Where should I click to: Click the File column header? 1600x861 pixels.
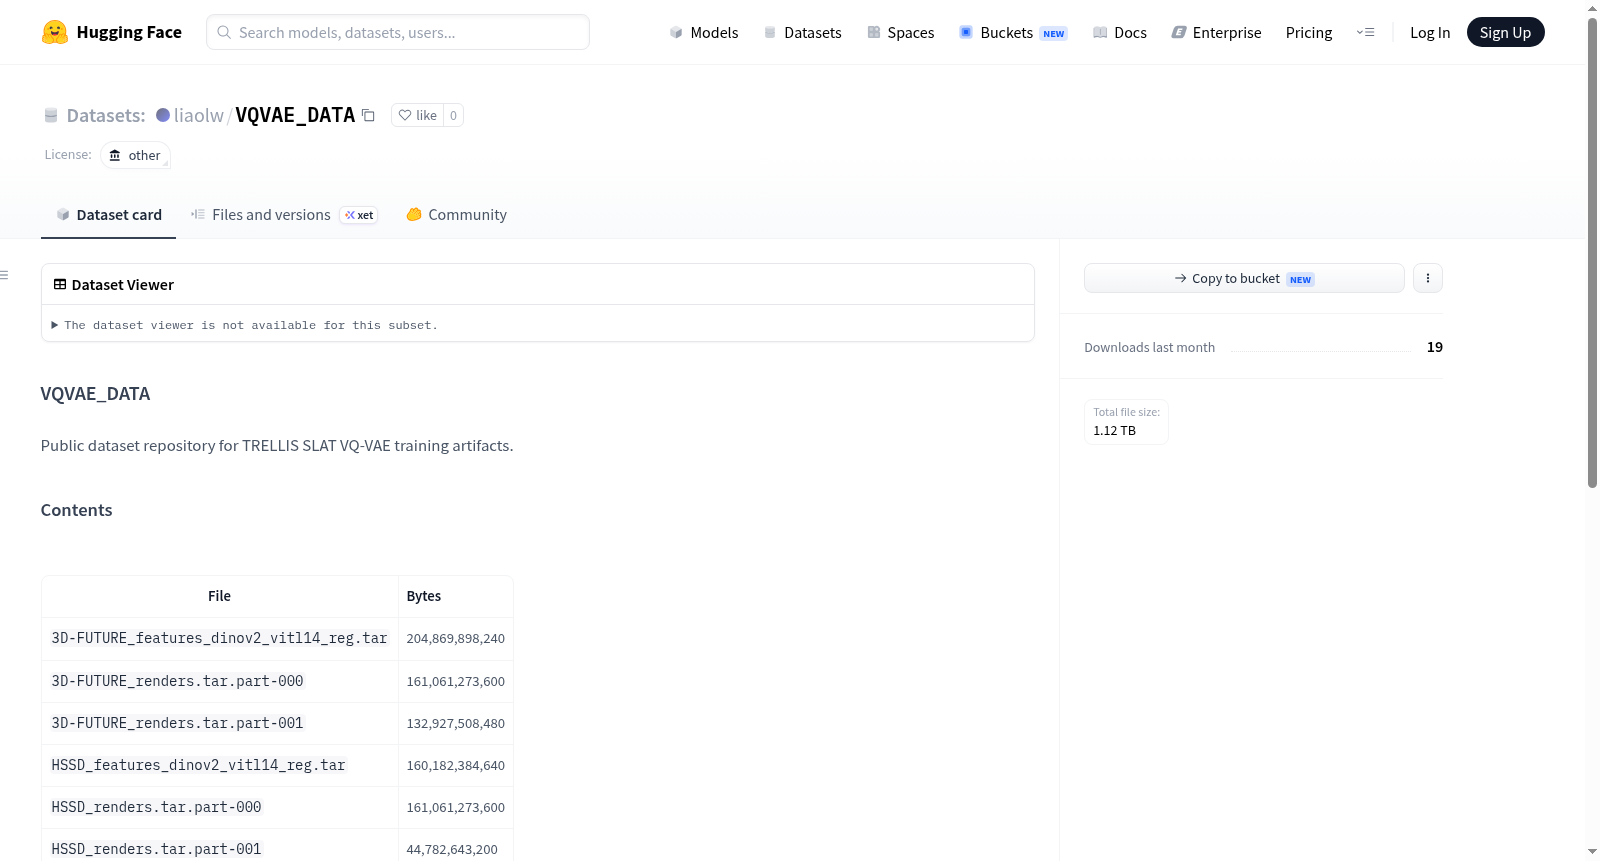point(219,596)
